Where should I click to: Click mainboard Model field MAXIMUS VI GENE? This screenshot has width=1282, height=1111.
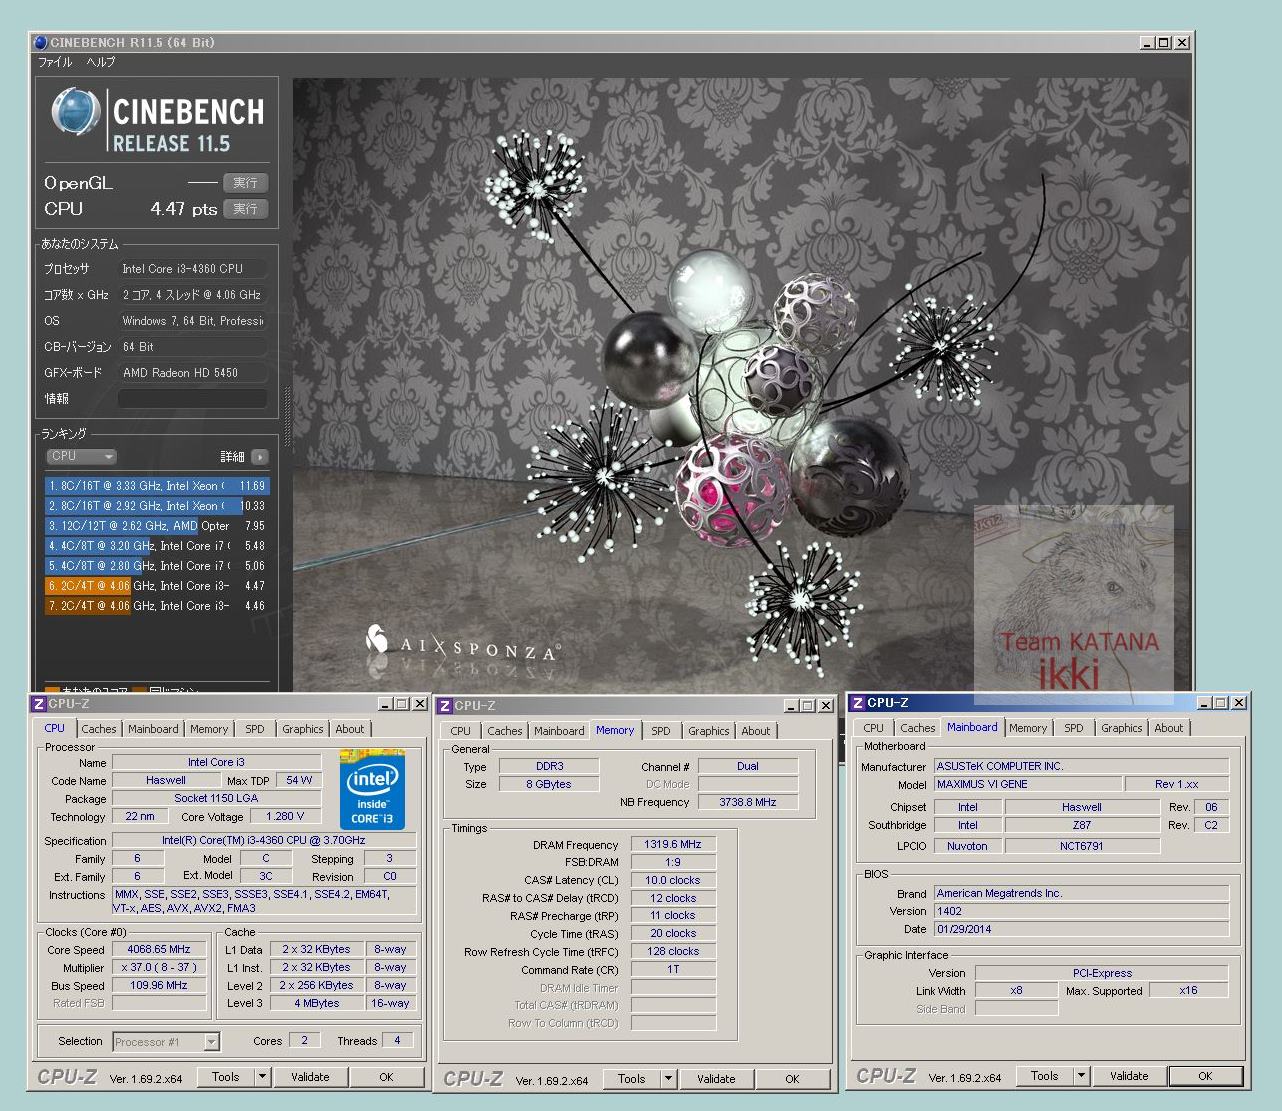(x=1029, y=784)
